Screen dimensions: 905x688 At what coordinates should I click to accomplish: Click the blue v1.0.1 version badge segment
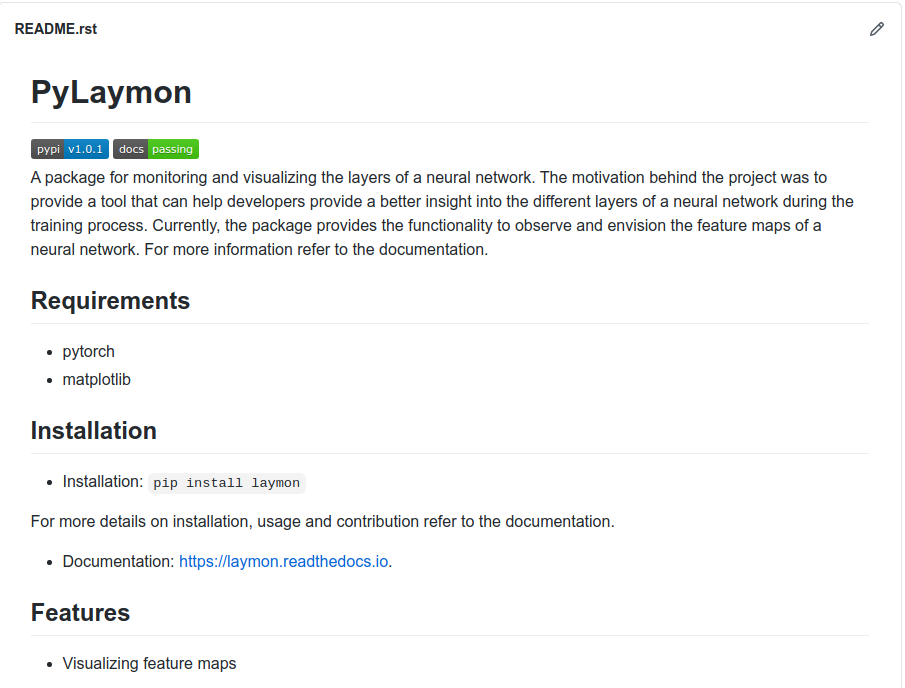pyautogui.click(x=86, y=149)
